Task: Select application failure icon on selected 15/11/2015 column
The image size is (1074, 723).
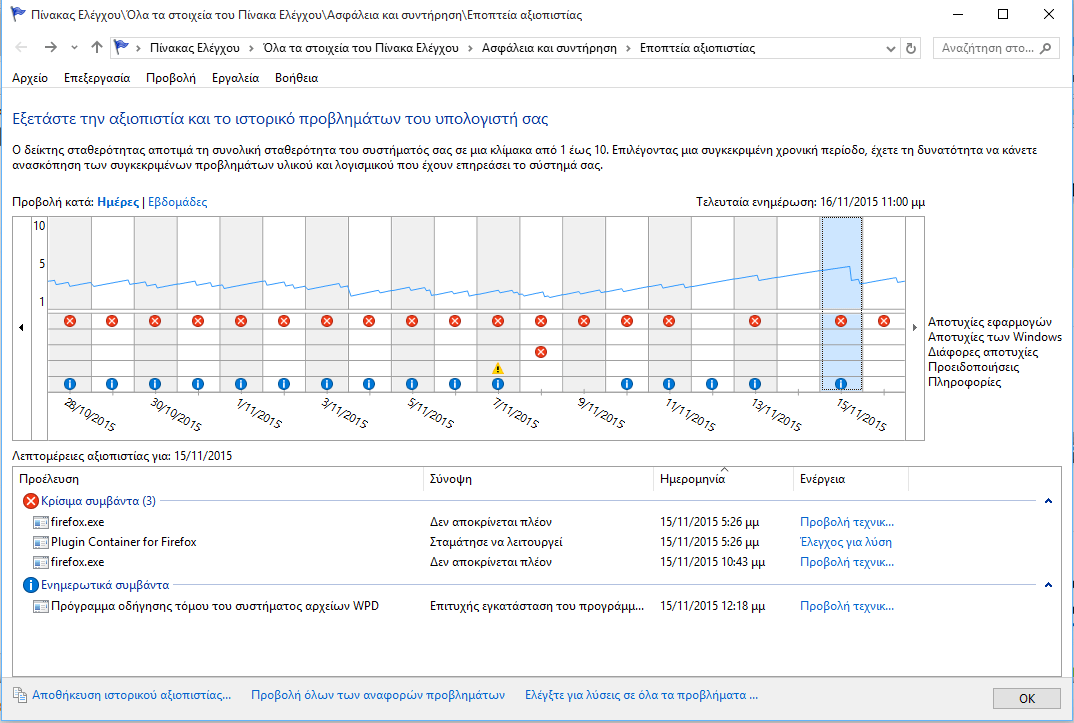Action: coord(841,321)
